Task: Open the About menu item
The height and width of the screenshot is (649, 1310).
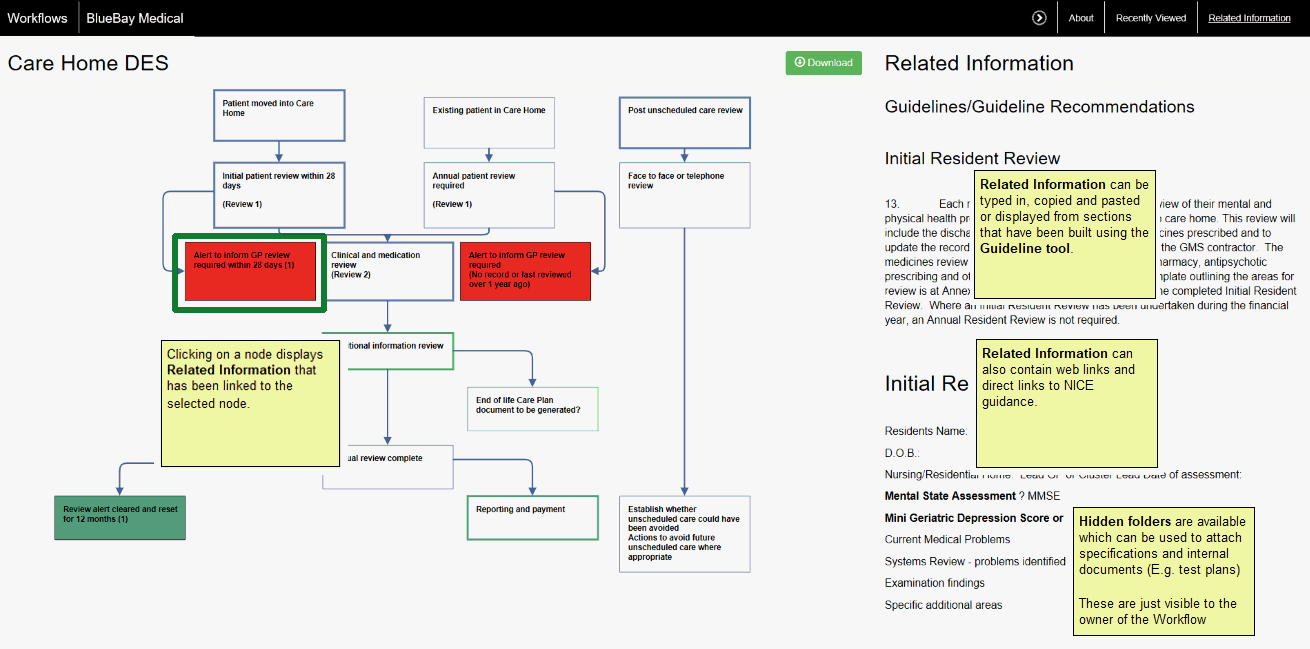Action: [1081, 18]
